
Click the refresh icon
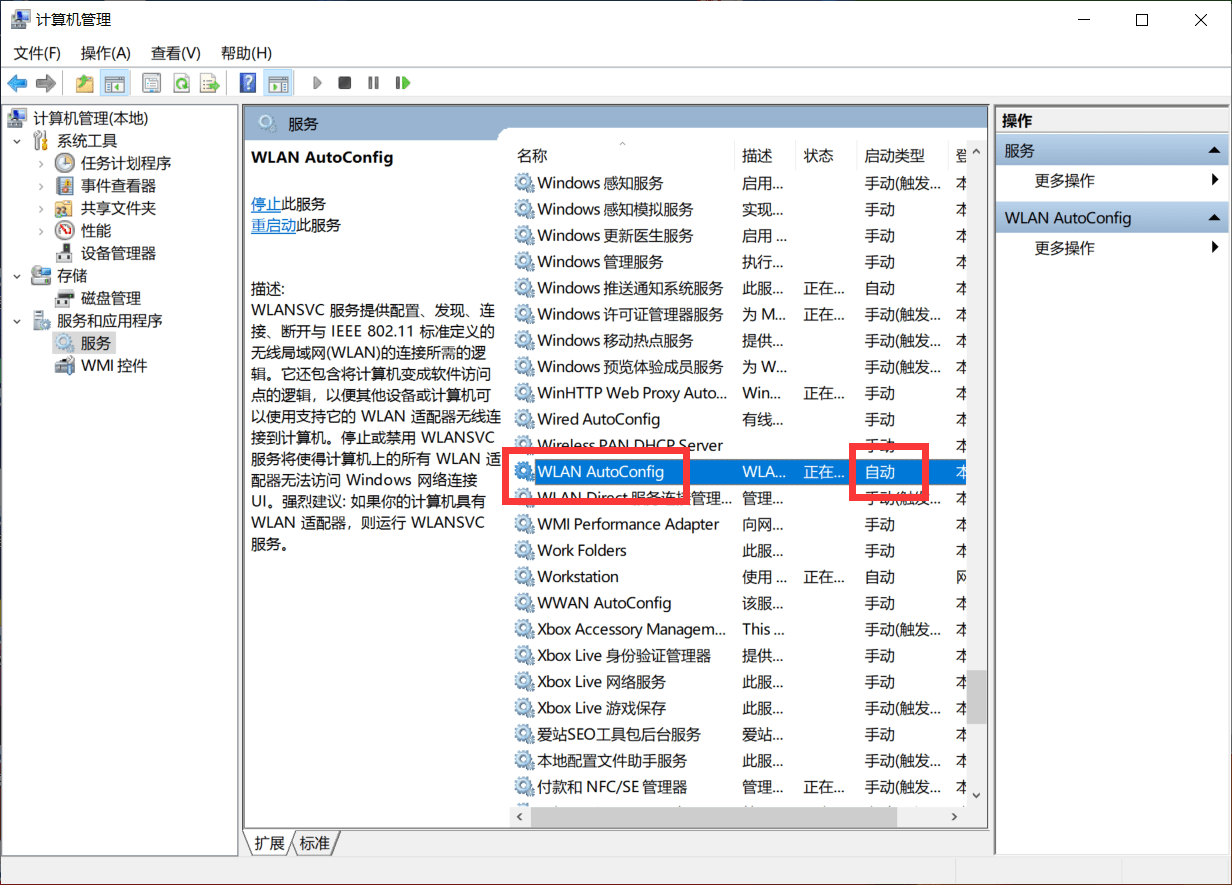point(181,82)
